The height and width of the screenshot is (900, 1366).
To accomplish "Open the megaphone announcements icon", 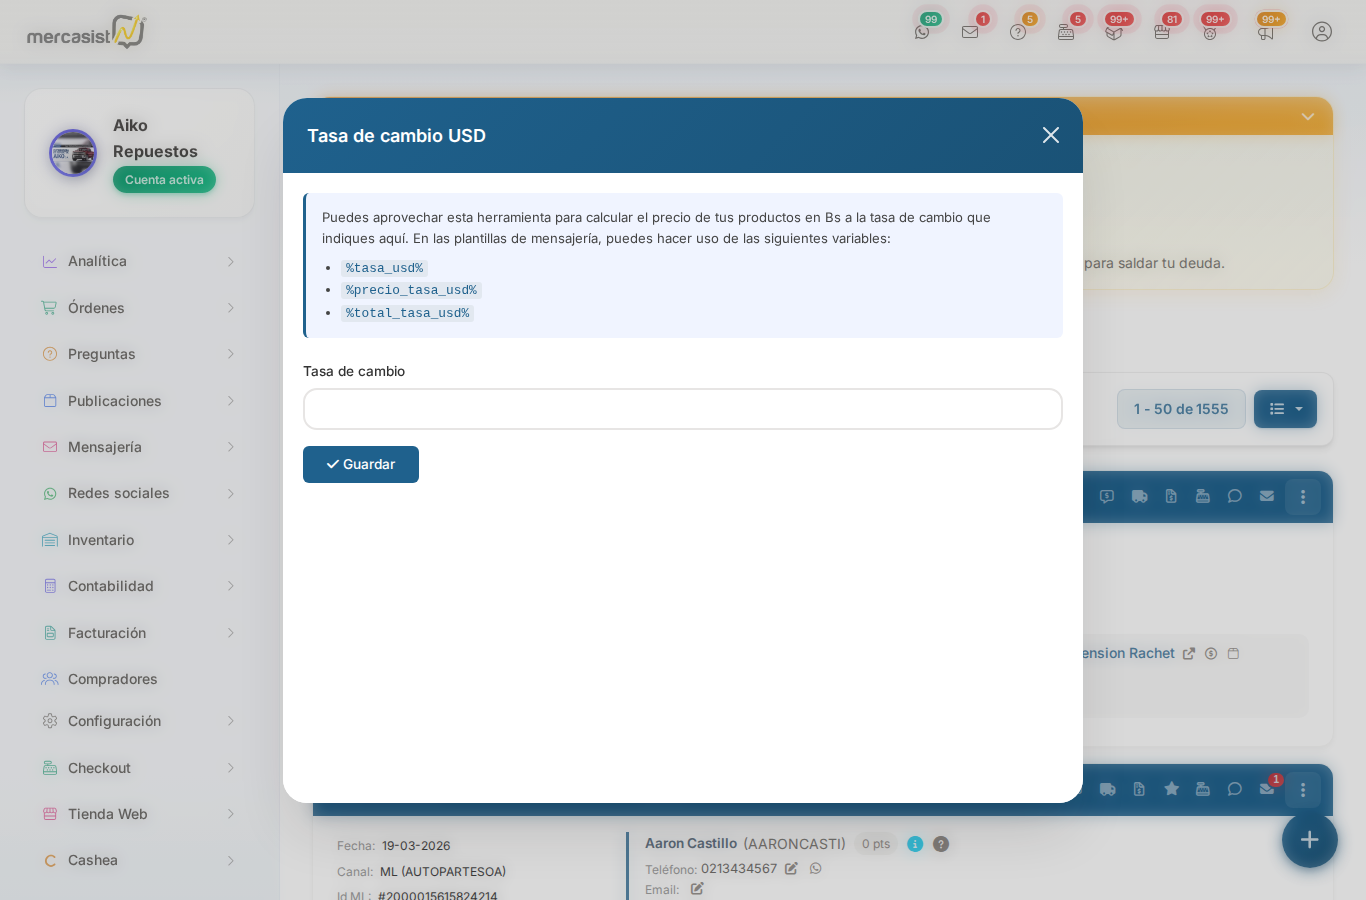I will pyautogui.click(x=1266, y=32).
